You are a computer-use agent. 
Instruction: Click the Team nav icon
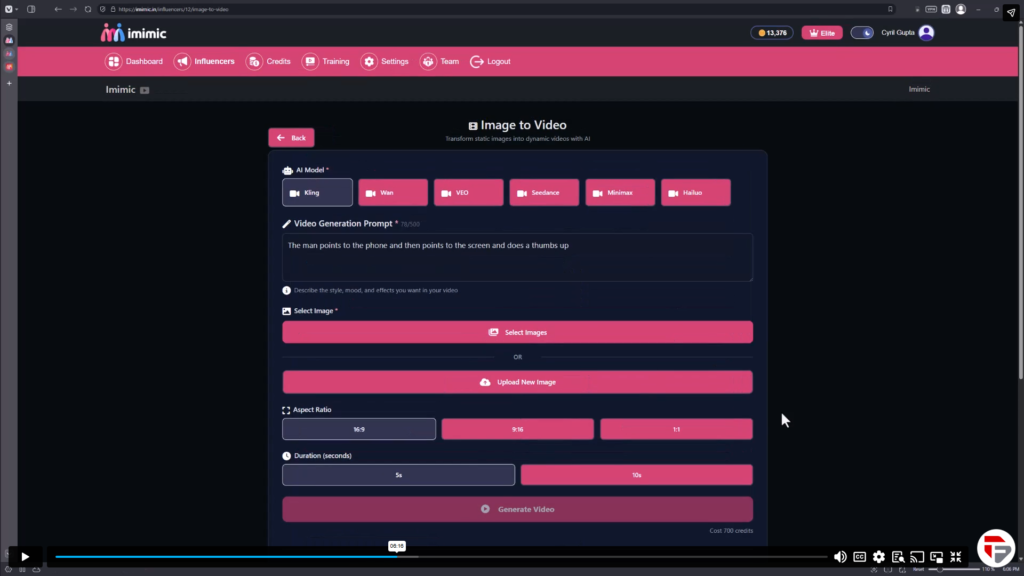point(428,61)
